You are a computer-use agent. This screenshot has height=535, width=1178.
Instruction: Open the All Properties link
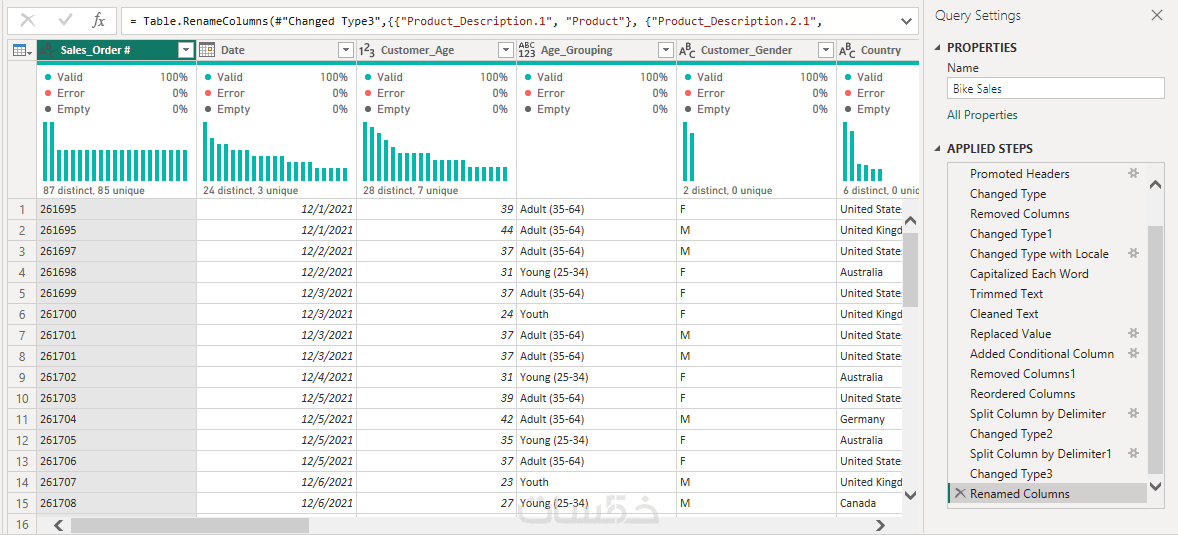coord(982,115)
